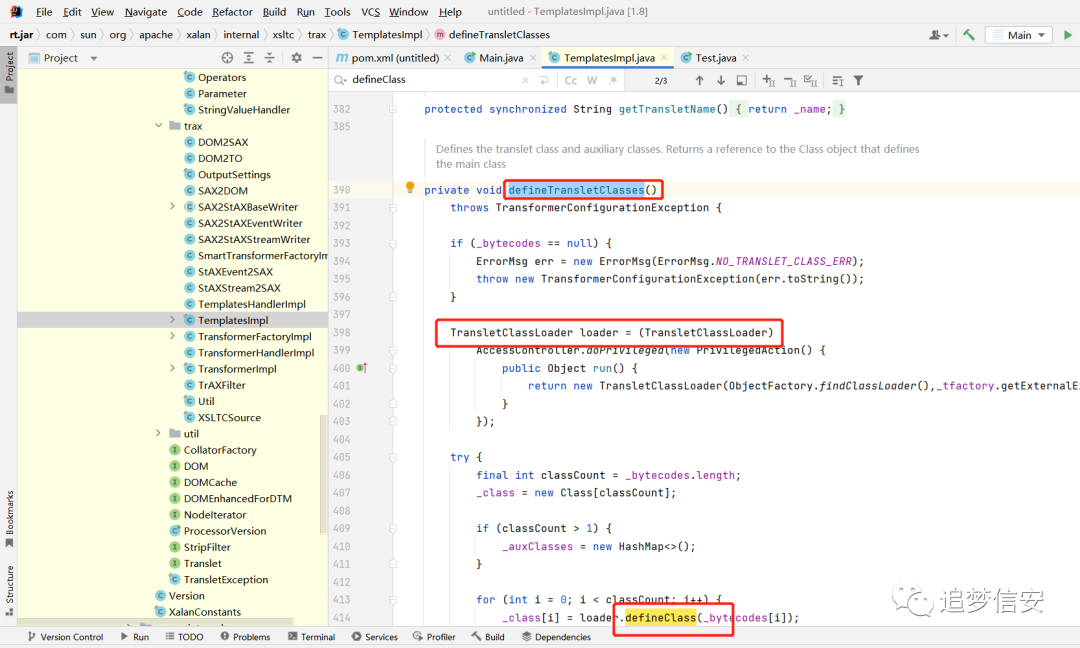Click the Build project hammer icon
The image size is (1080, 648).
click(x=969, y=34)
